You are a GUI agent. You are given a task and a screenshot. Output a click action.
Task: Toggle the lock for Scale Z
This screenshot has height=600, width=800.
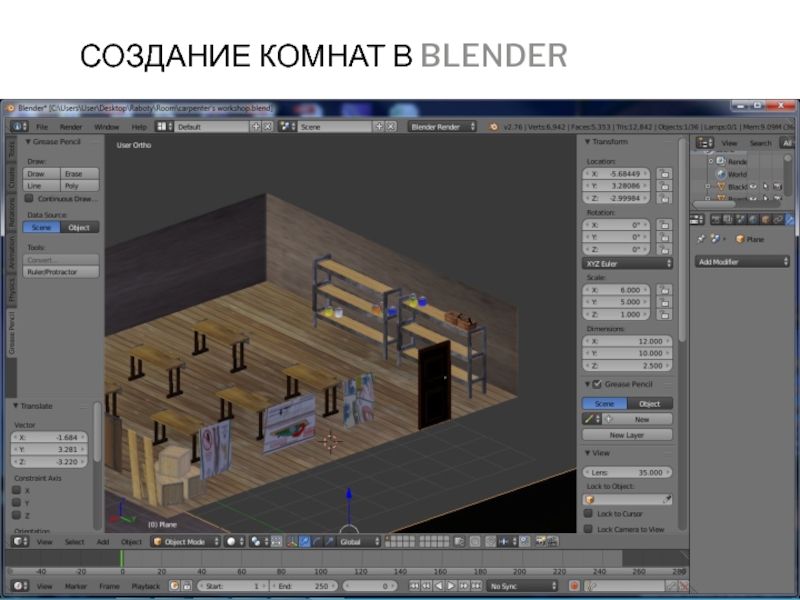[664, 314]
